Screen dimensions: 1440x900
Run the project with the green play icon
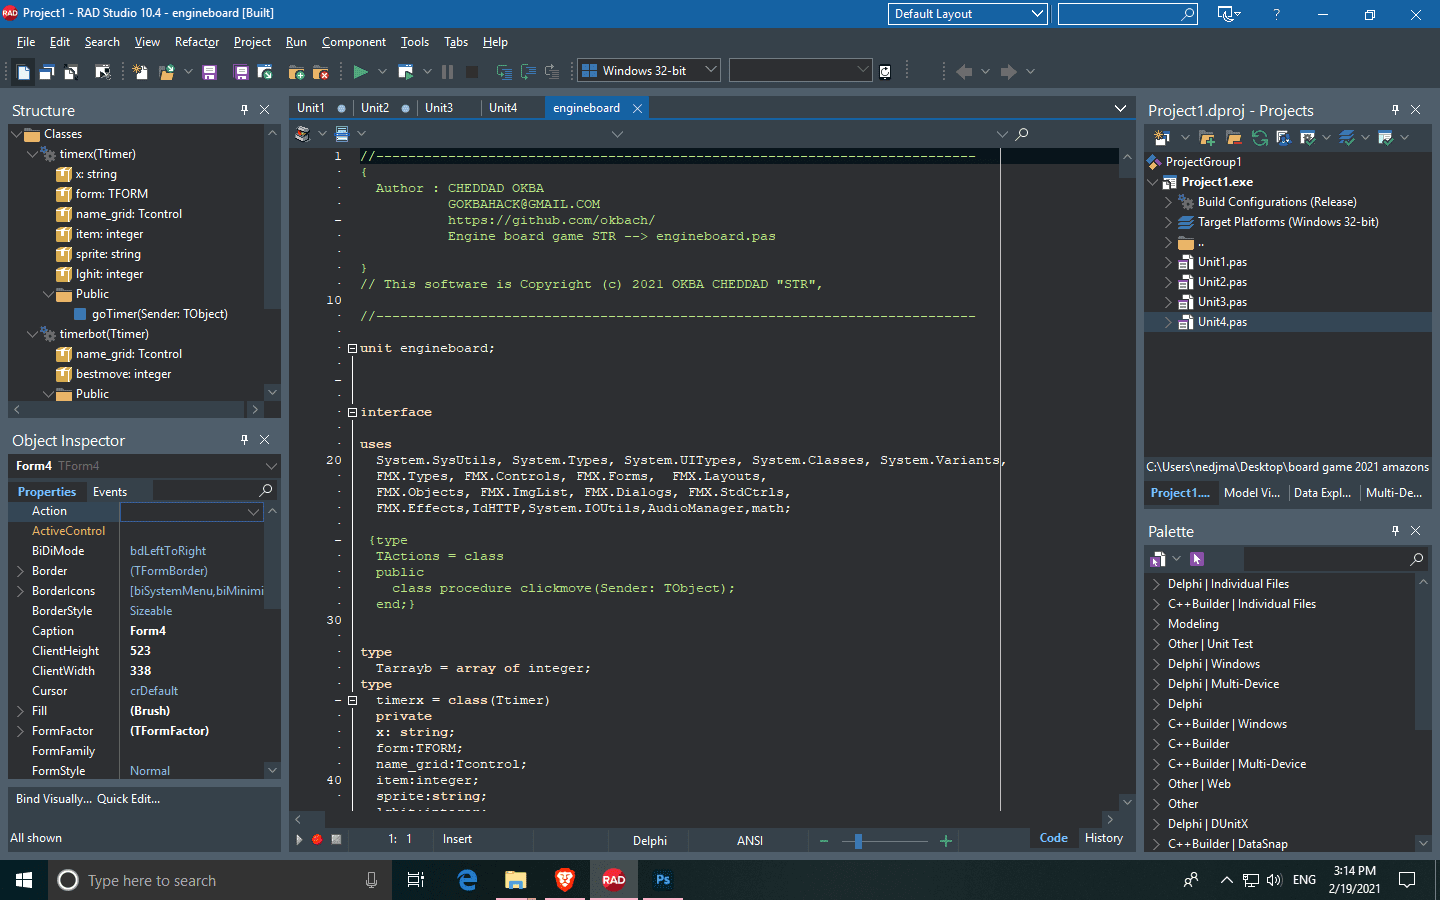360,72
